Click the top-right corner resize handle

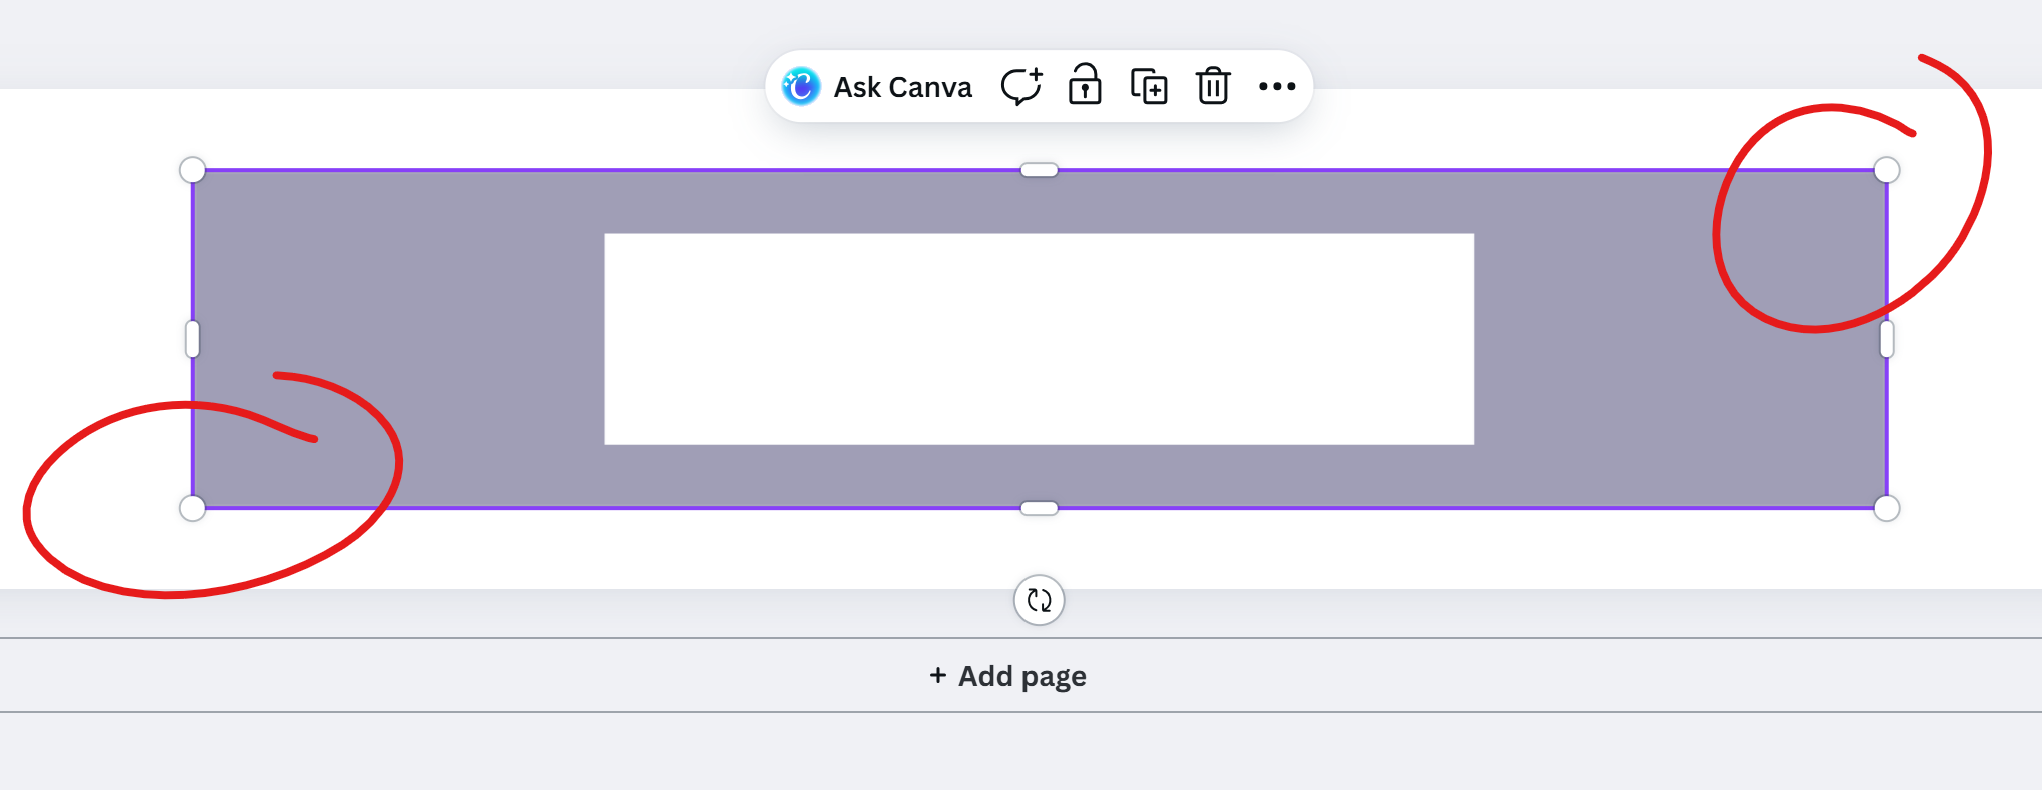click(1886, 170)
